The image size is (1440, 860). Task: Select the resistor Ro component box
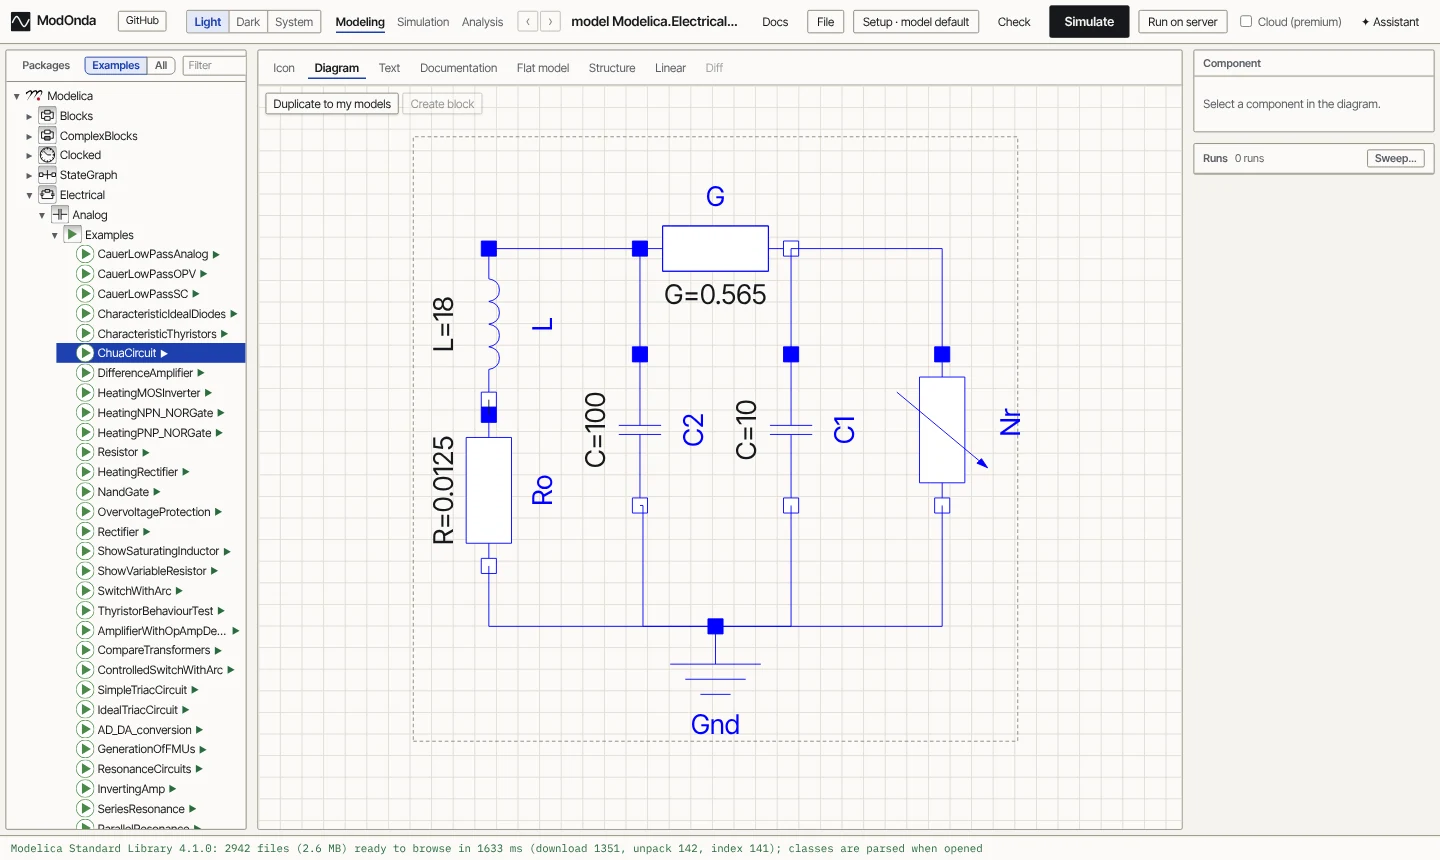pyautogui.click(x=489, y=490)
